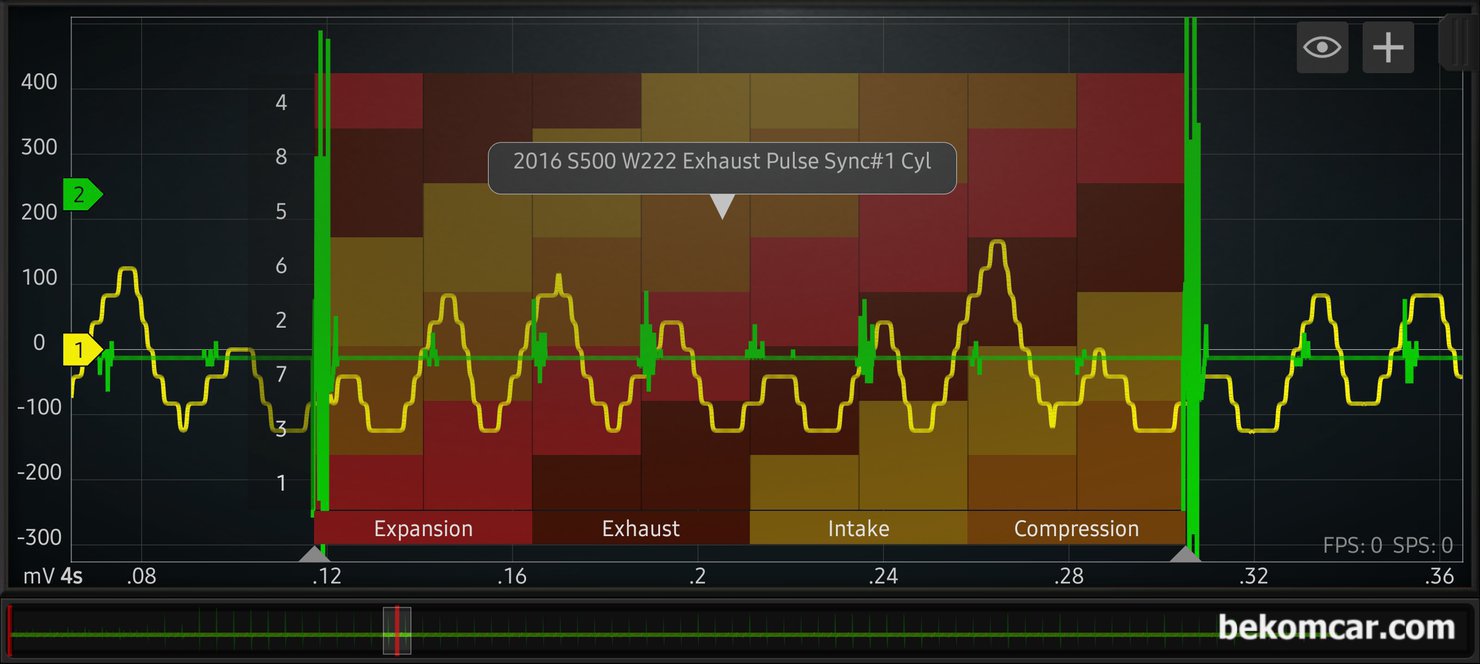Toggle the eye visibility icon
Image resolution: width=1480 pixels, height=664 pixels.
coord(1322,48)
